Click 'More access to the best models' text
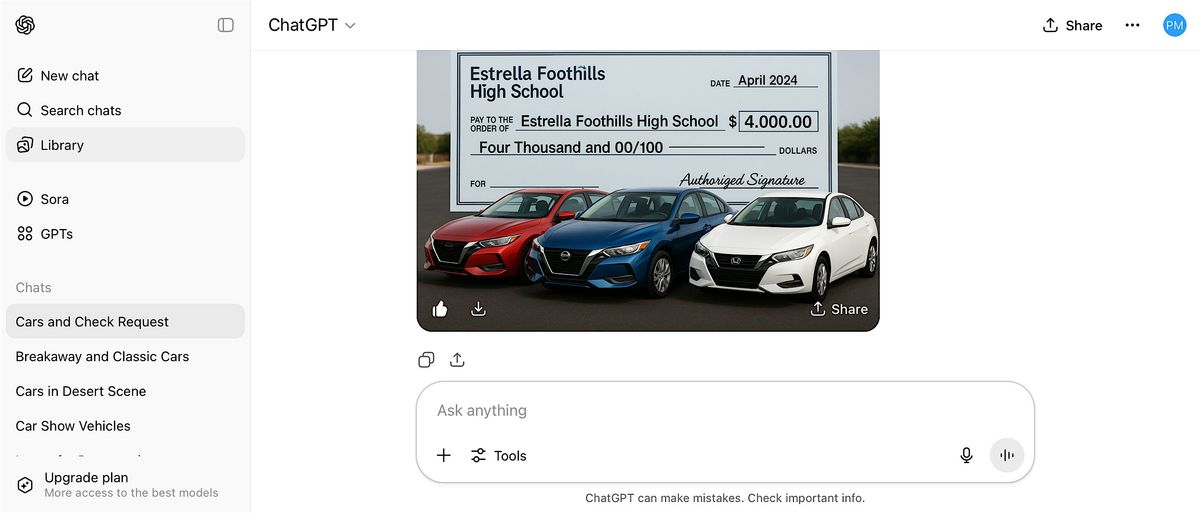1200x513 pixels. click(131, 493)
